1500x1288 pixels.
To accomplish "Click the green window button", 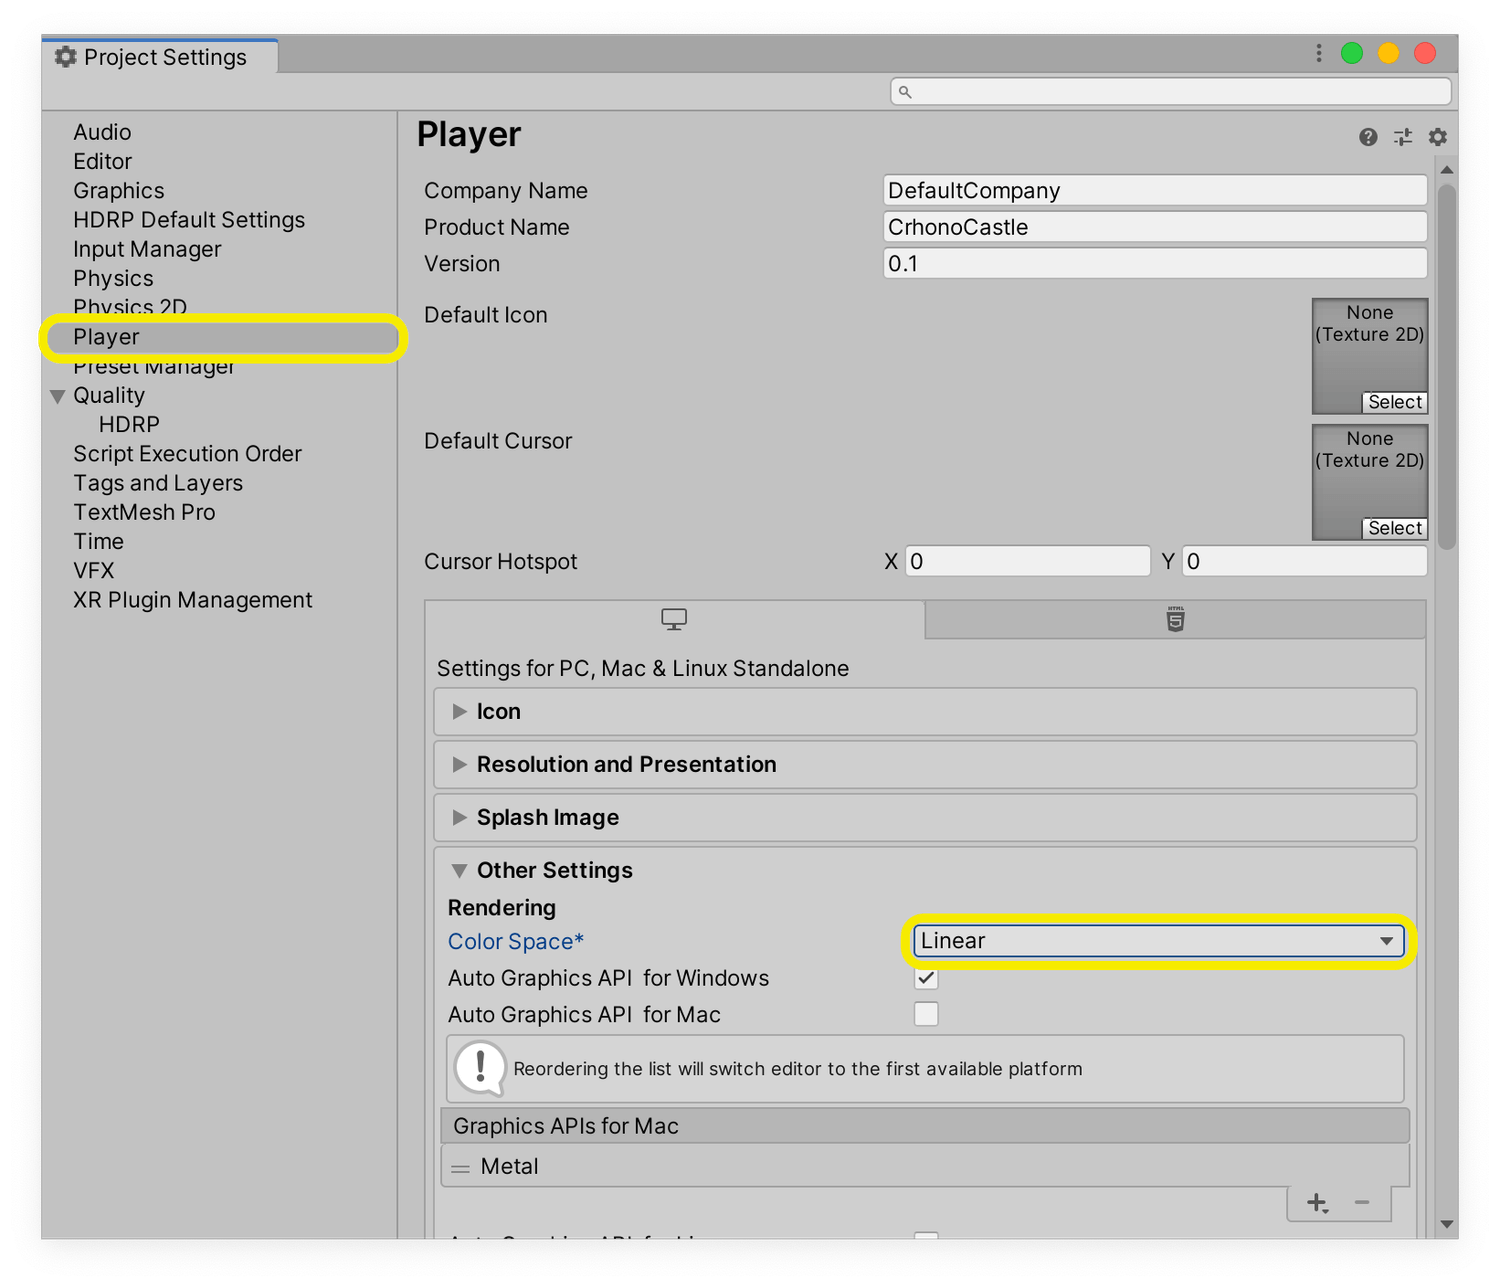I will 1352,53.
